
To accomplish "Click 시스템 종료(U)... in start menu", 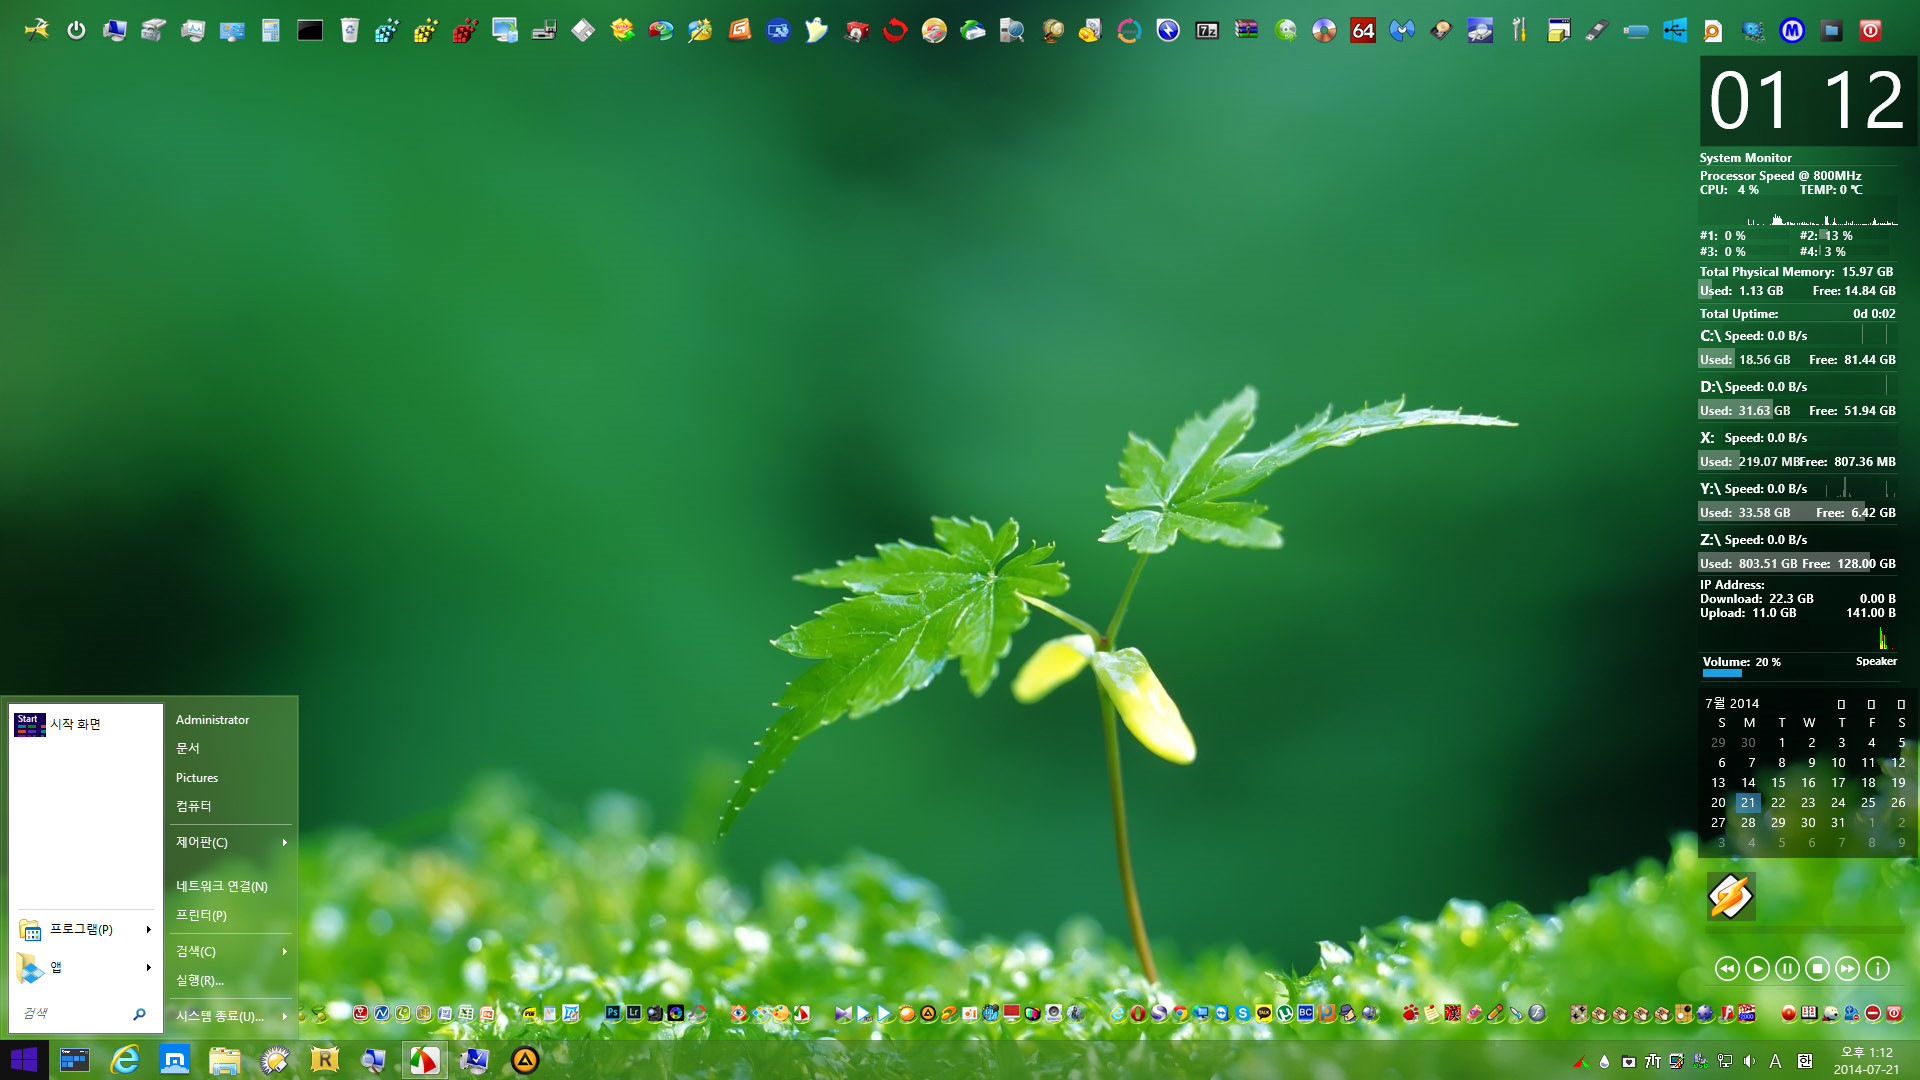I will (220, 1016).
